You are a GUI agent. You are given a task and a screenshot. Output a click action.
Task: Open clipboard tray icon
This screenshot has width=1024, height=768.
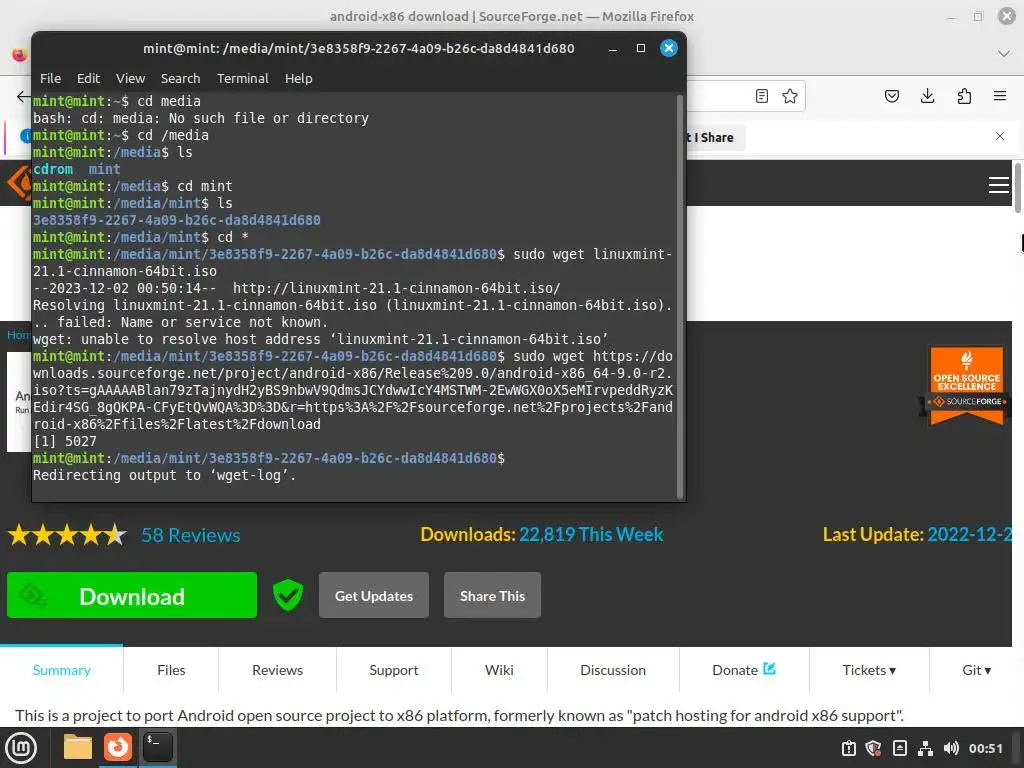848,748
